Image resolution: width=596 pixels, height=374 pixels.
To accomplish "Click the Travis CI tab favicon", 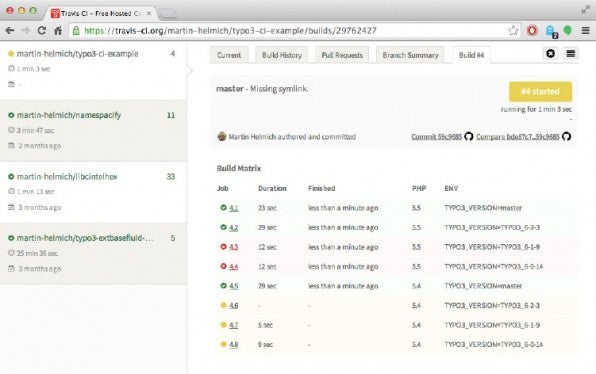I will point(55,13).
